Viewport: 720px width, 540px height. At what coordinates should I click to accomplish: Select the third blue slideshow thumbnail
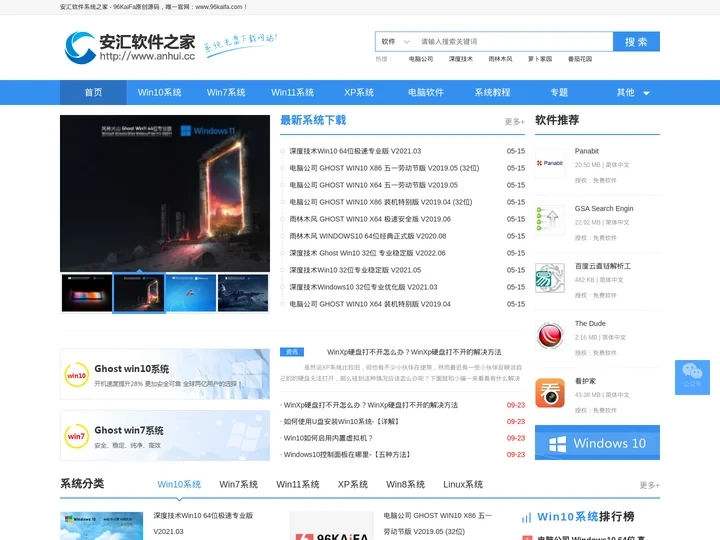pyautogui.click(x=191, y=293)
